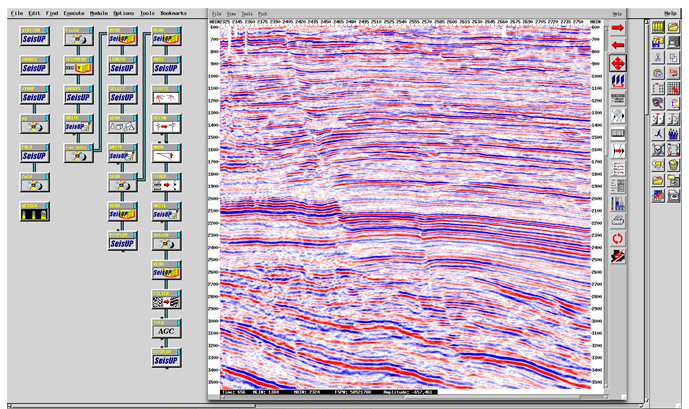Screen dimensions: 689x409
Task: Select the Field disk node
Action: (79, 36)
